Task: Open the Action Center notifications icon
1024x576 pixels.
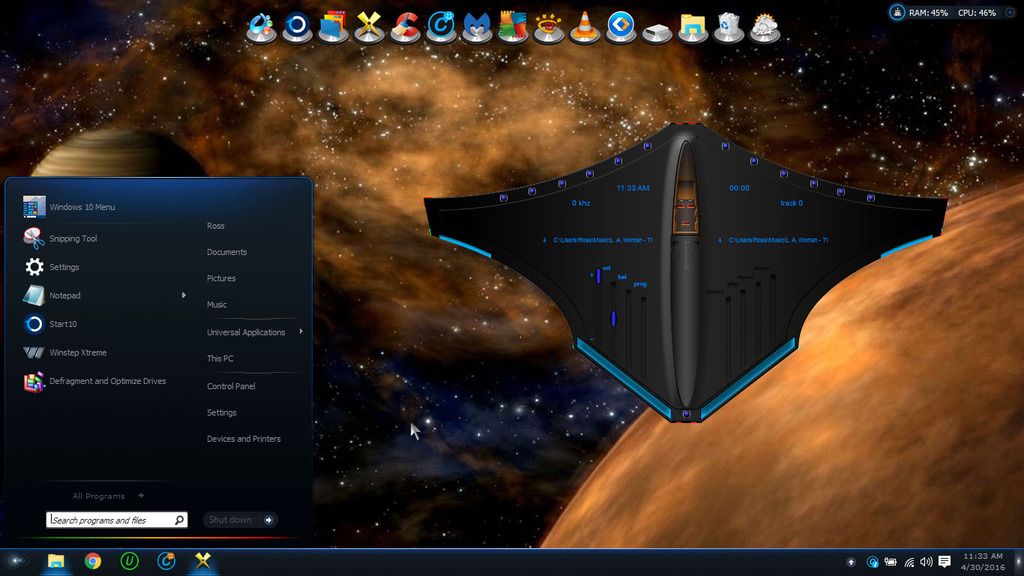Action: click(944, 562)
